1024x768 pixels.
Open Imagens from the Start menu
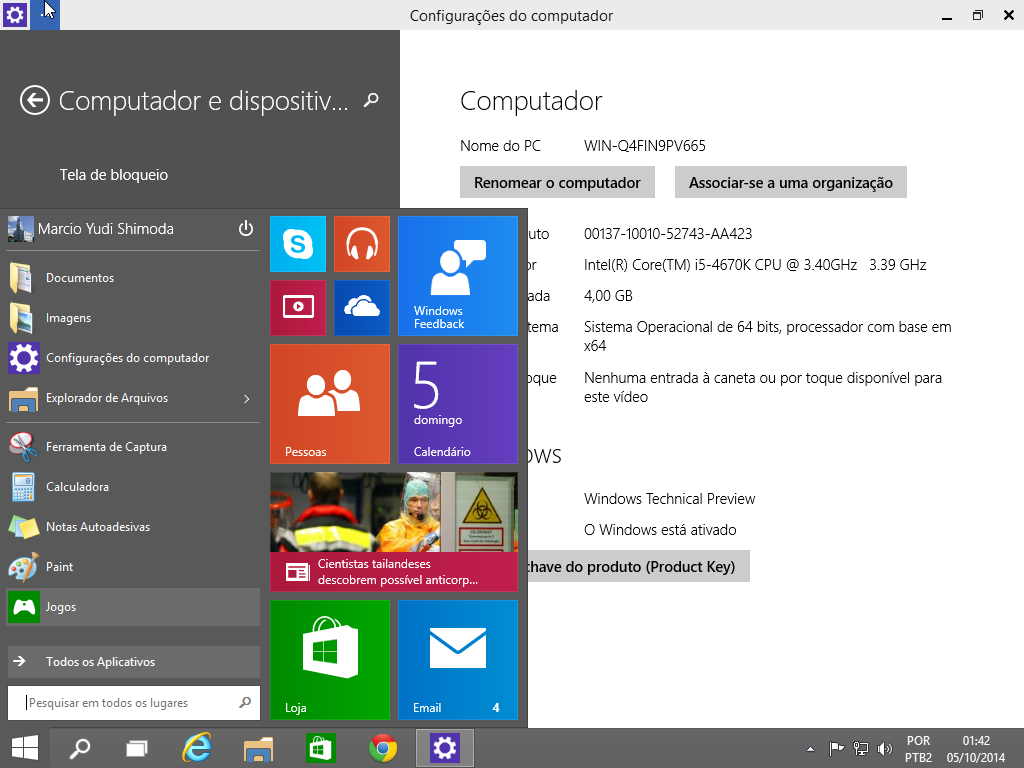click(x=133, y=318)
